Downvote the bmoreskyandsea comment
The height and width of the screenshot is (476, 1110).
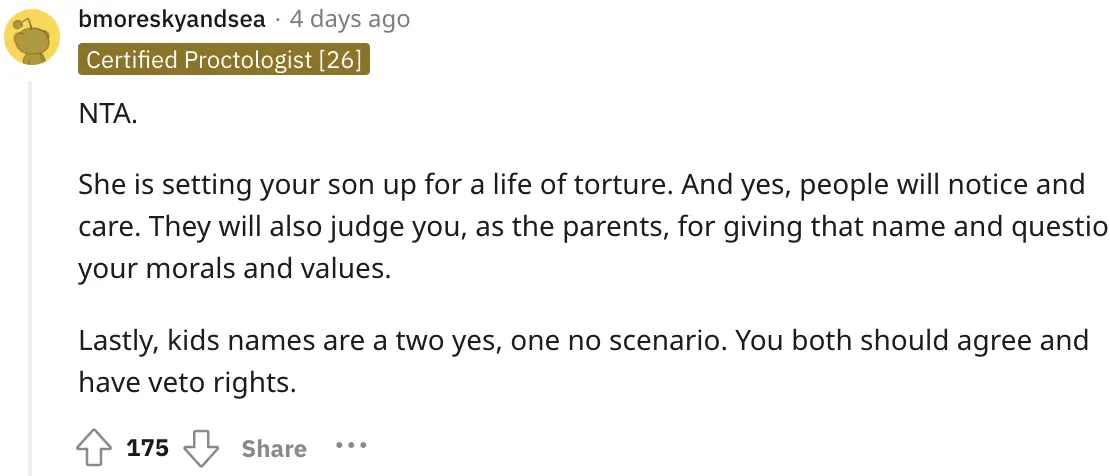click(204, 448)
